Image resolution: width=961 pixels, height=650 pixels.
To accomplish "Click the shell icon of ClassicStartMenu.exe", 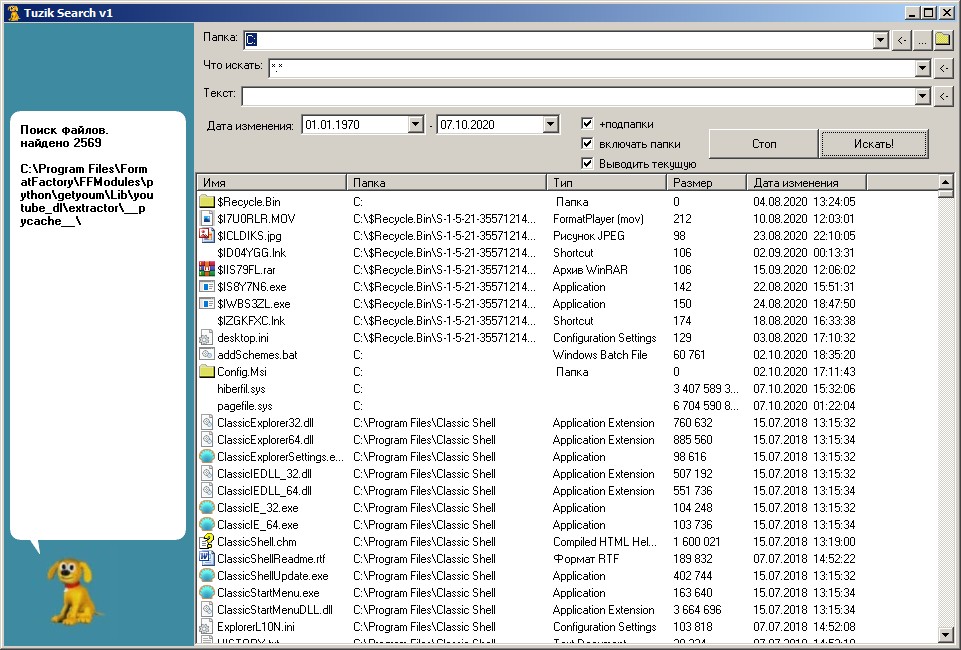I will click(x=207, y=593).
